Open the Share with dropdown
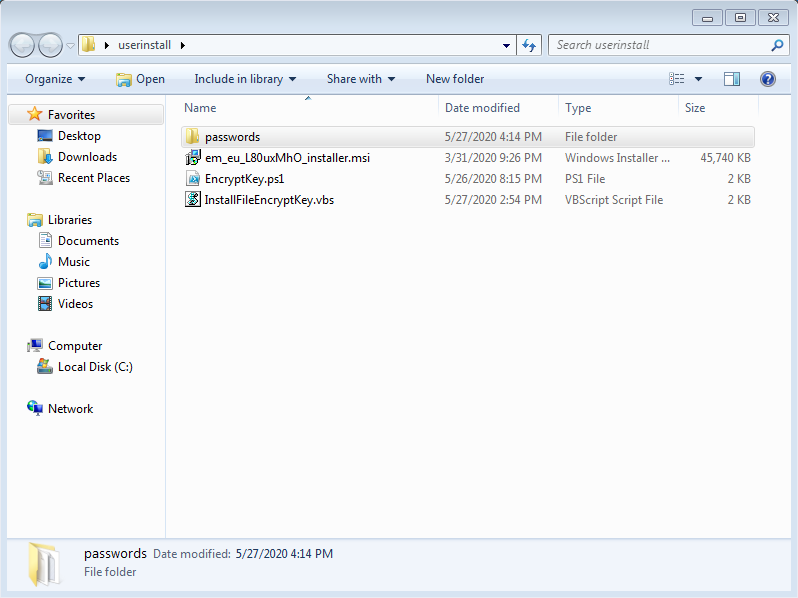Screen dimensions: 798x598 [x=361, y=79]
